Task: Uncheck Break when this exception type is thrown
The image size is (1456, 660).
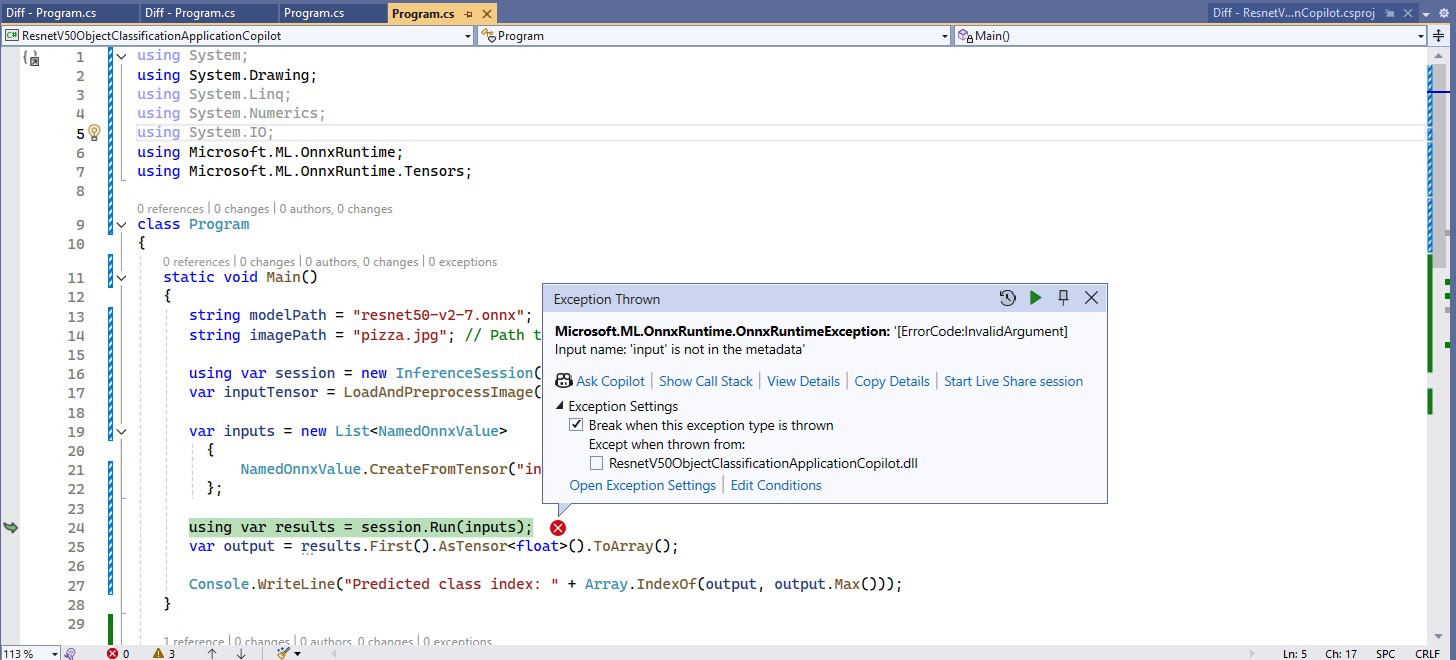Action: [576, 425]
